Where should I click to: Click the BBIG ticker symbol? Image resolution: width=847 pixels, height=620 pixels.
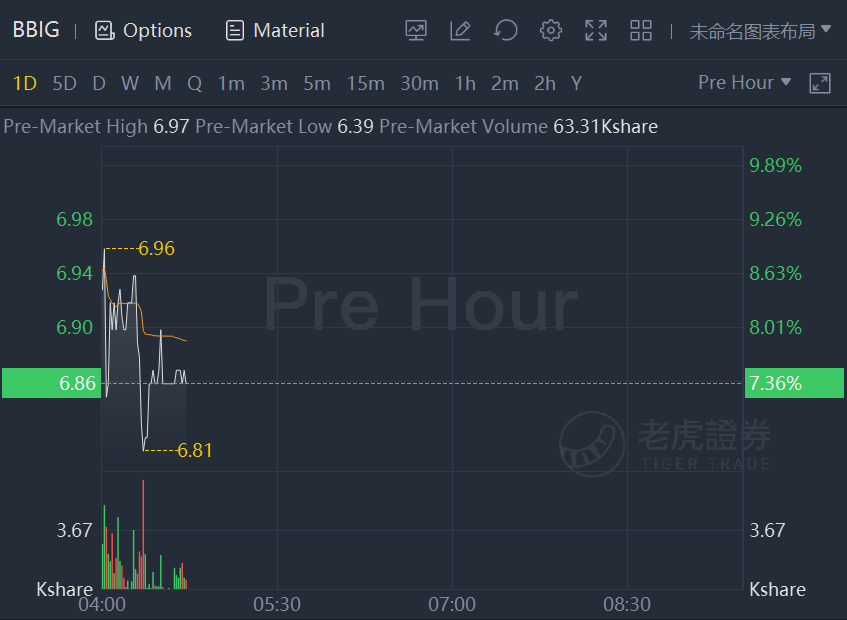(36, 30)
